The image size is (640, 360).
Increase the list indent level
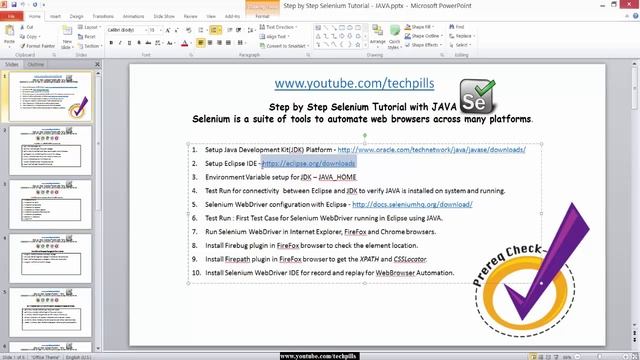point(239,30)
